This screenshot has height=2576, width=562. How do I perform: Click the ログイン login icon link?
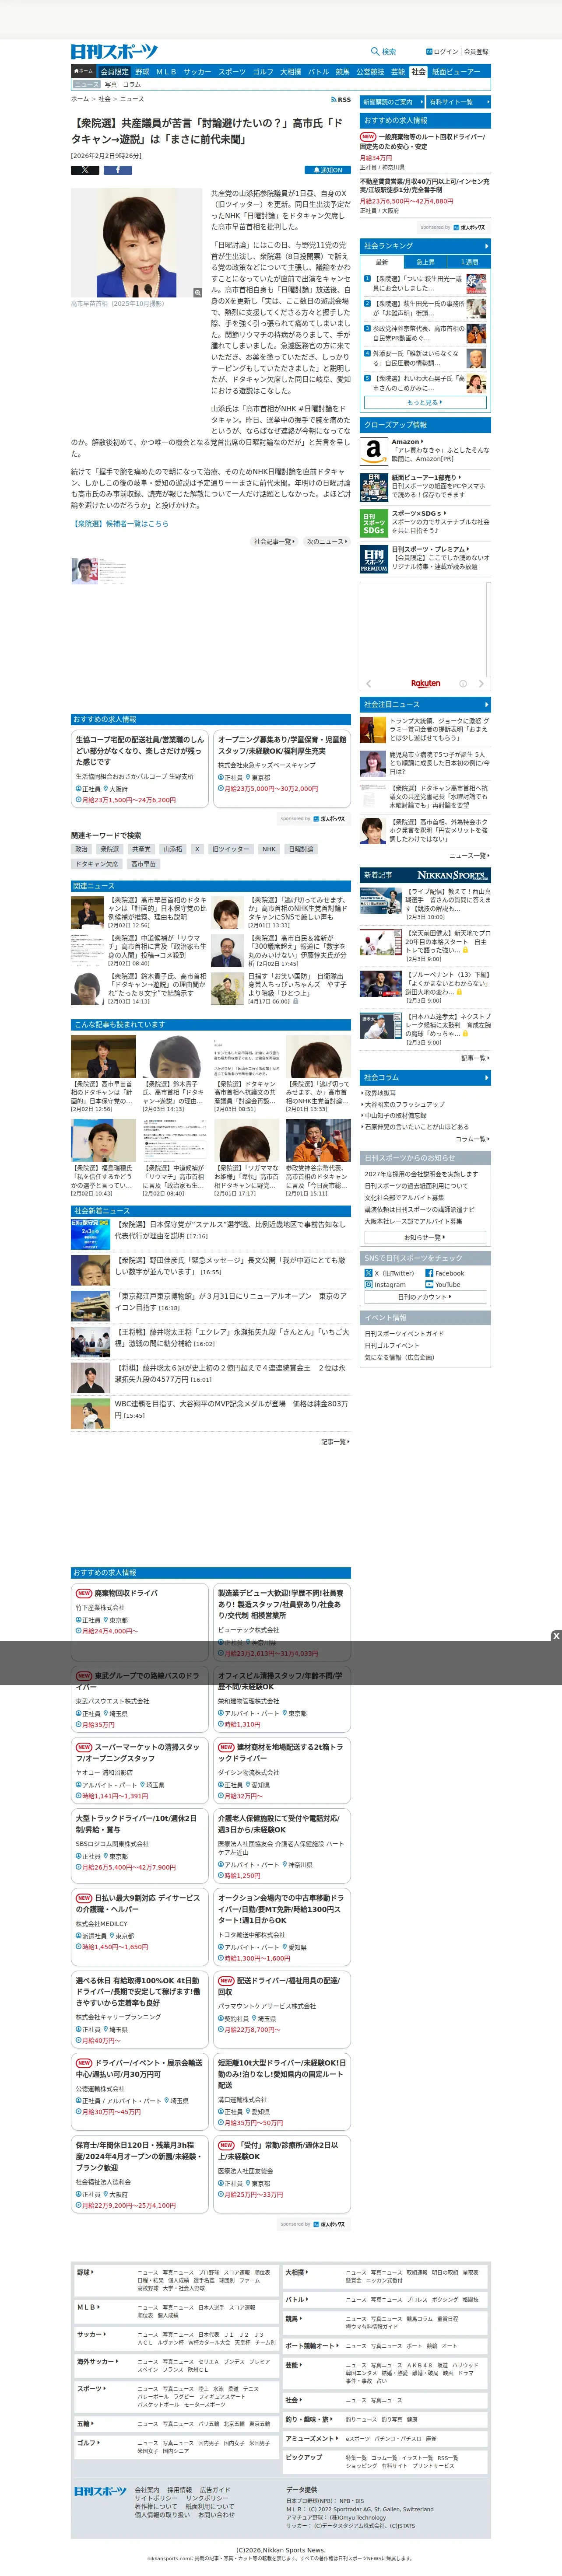pos(442,51)
